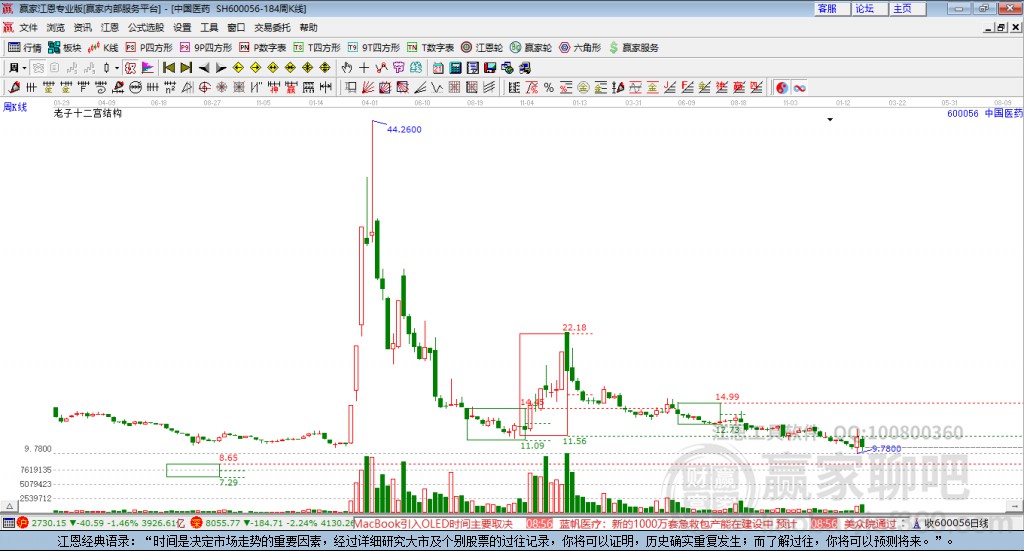
Task: Click the zigzag wave line tool
Action: 437,87
